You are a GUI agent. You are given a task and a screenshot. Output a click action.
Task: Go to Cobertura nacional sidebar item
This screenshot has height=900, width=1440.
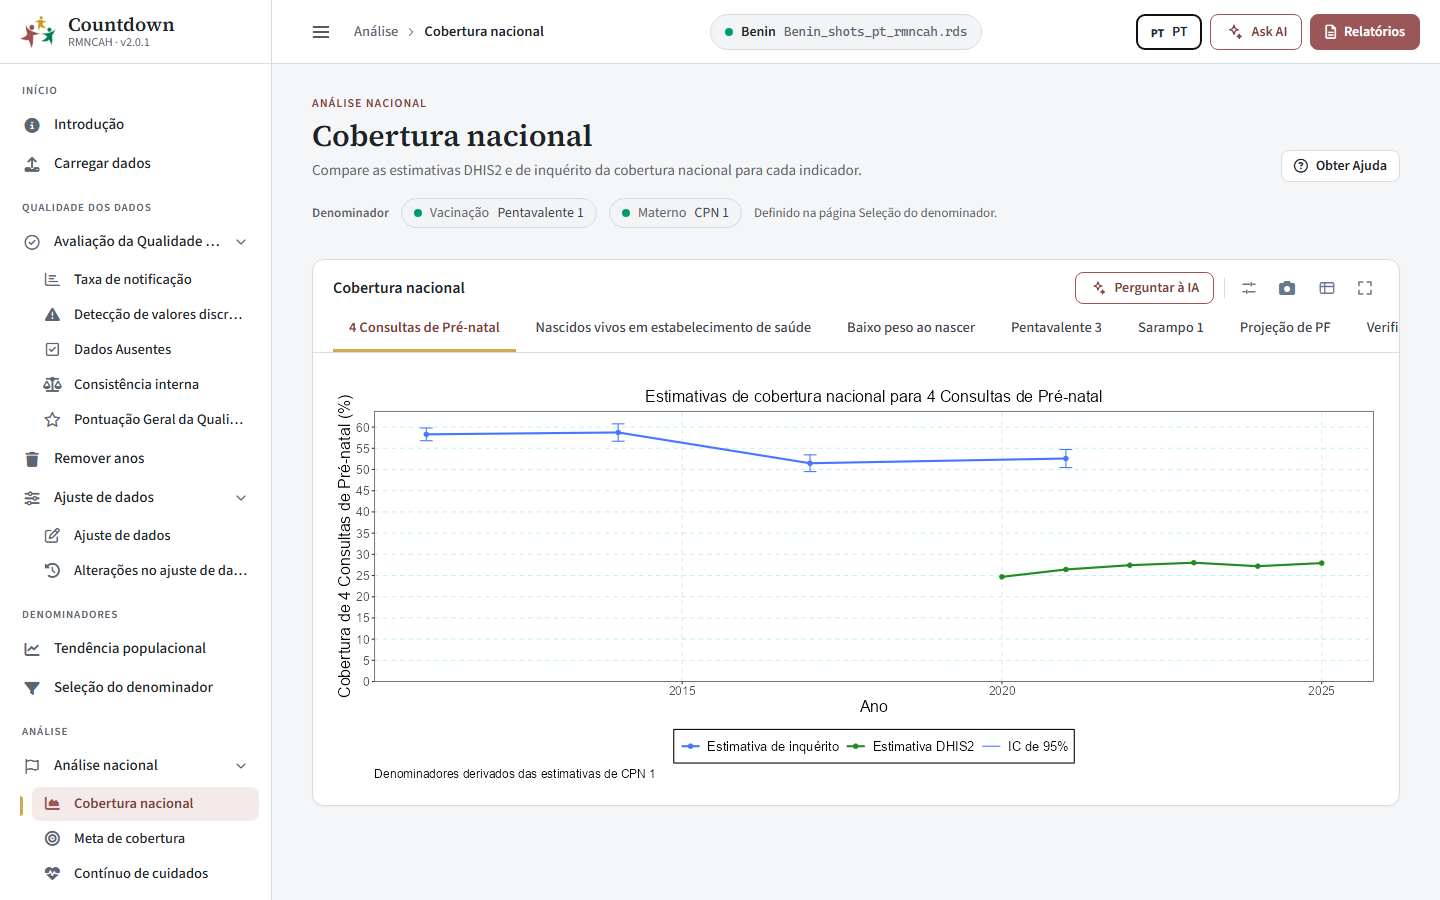pyautogui.click(x=145, y=804)
